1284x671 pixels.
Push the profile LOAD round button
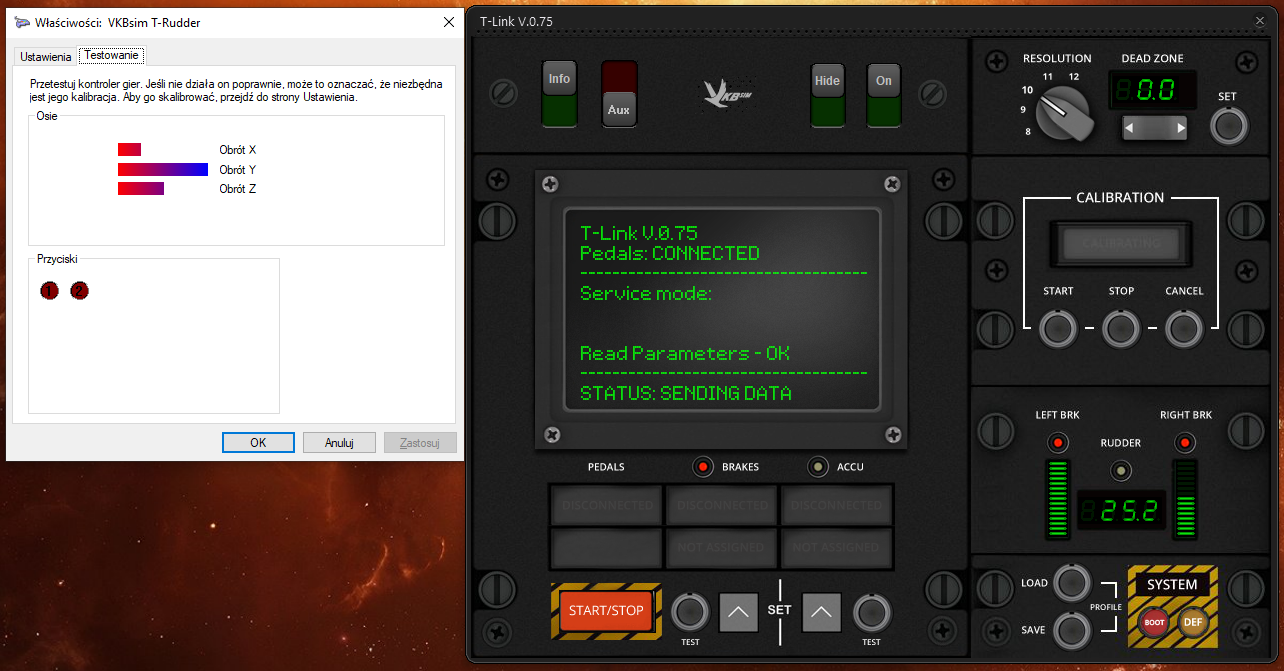1071,582
